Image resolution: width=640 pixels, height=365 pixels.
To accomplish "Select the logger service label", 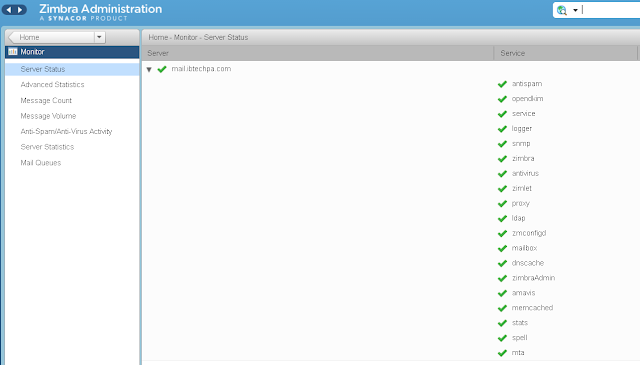I will [522, 129].
